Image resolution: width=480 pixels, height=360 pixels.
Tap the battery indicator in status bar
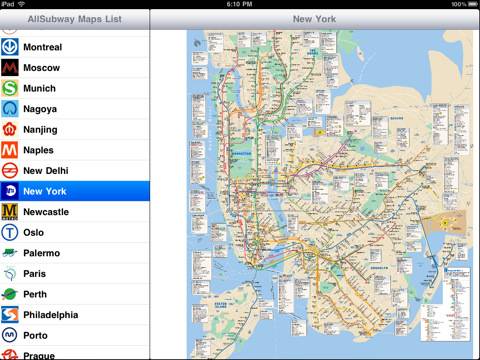[x=473, y=4]
